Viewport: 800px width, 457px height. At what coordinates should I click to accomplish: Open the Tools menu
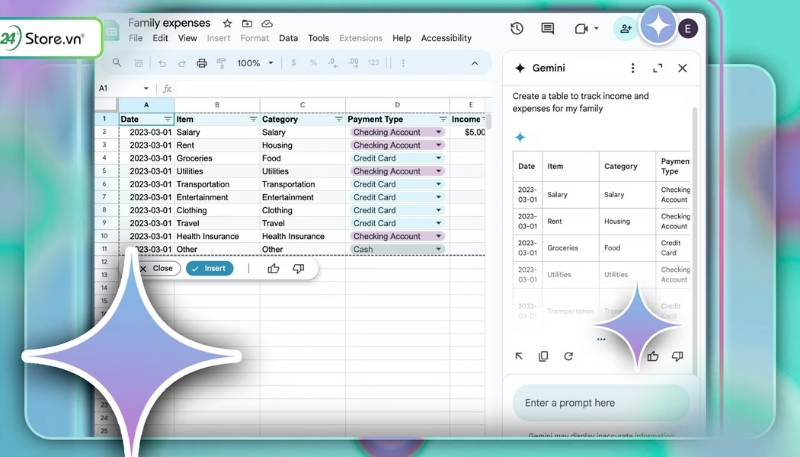(318, 38)
